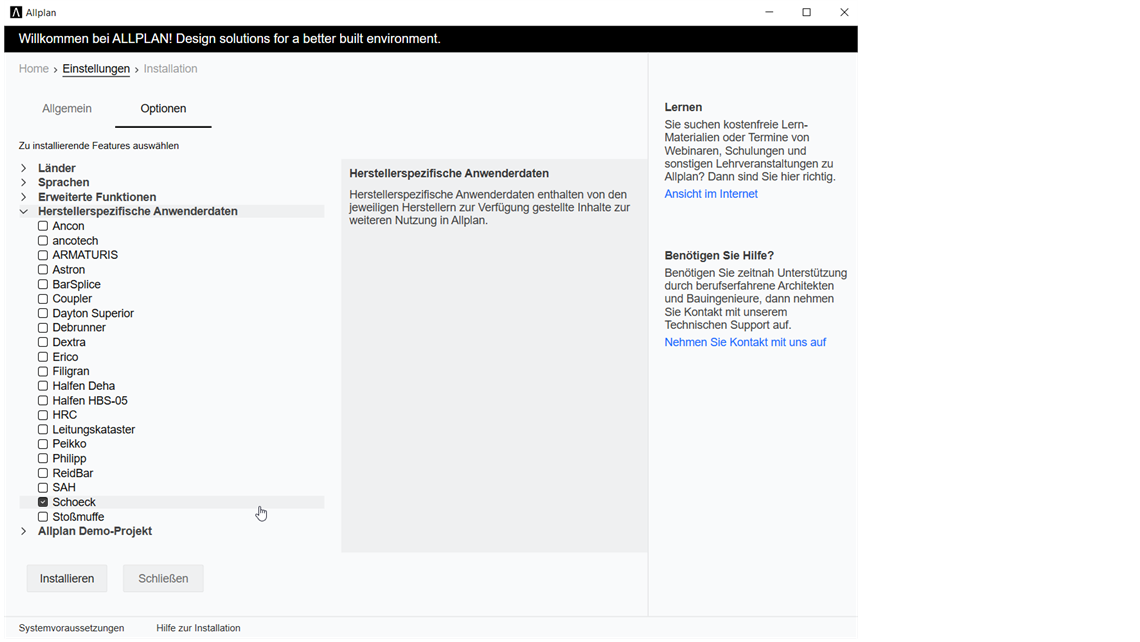The width and height of the screenshot is (1140, 642).
Task: Uncheck the Schoeck checkbox
Action: (x=43, y=502)
